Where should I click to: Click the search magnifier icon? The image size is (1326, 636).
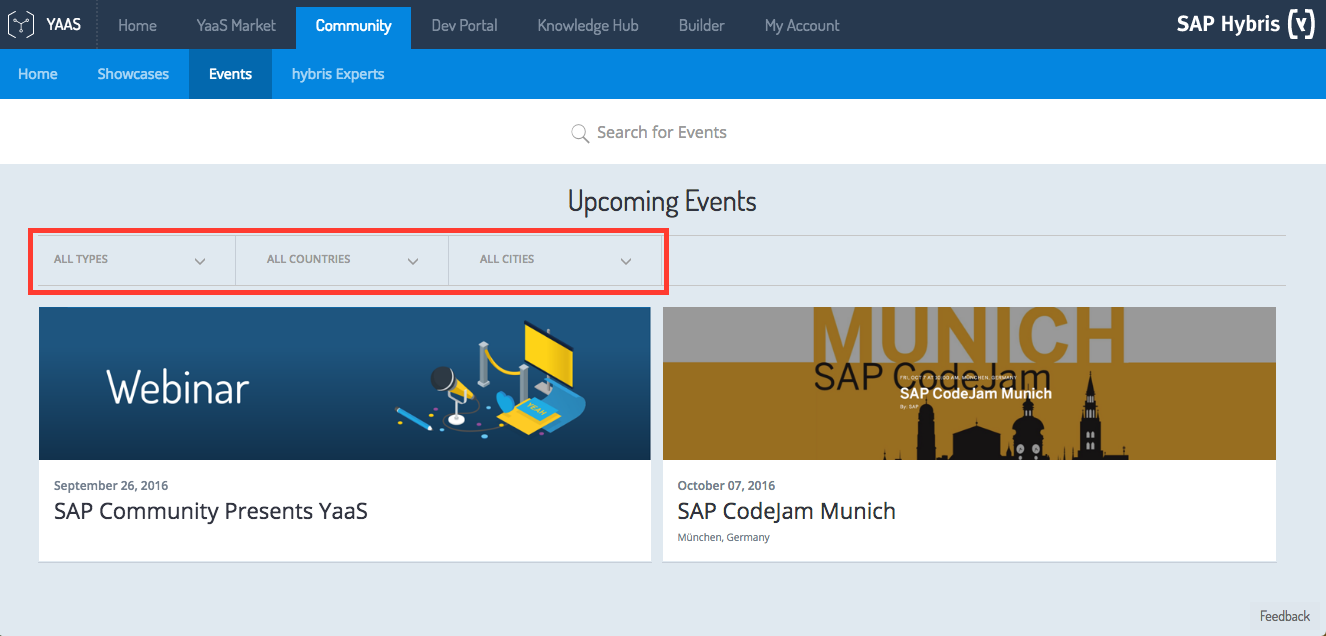click(x=579, y=133)
